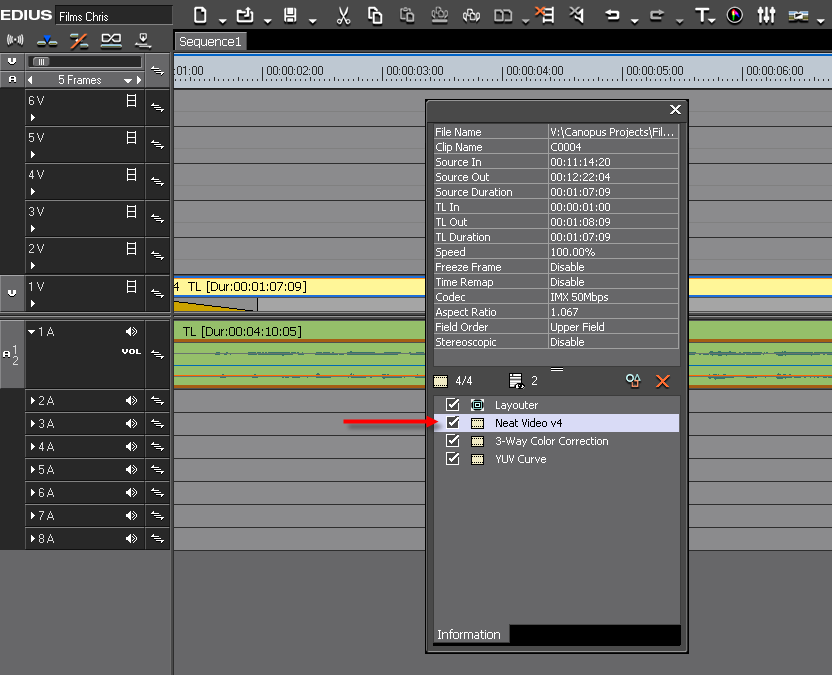Click the open setup dialog icon in Information panel
832x675 pixels.
point(632,381)
